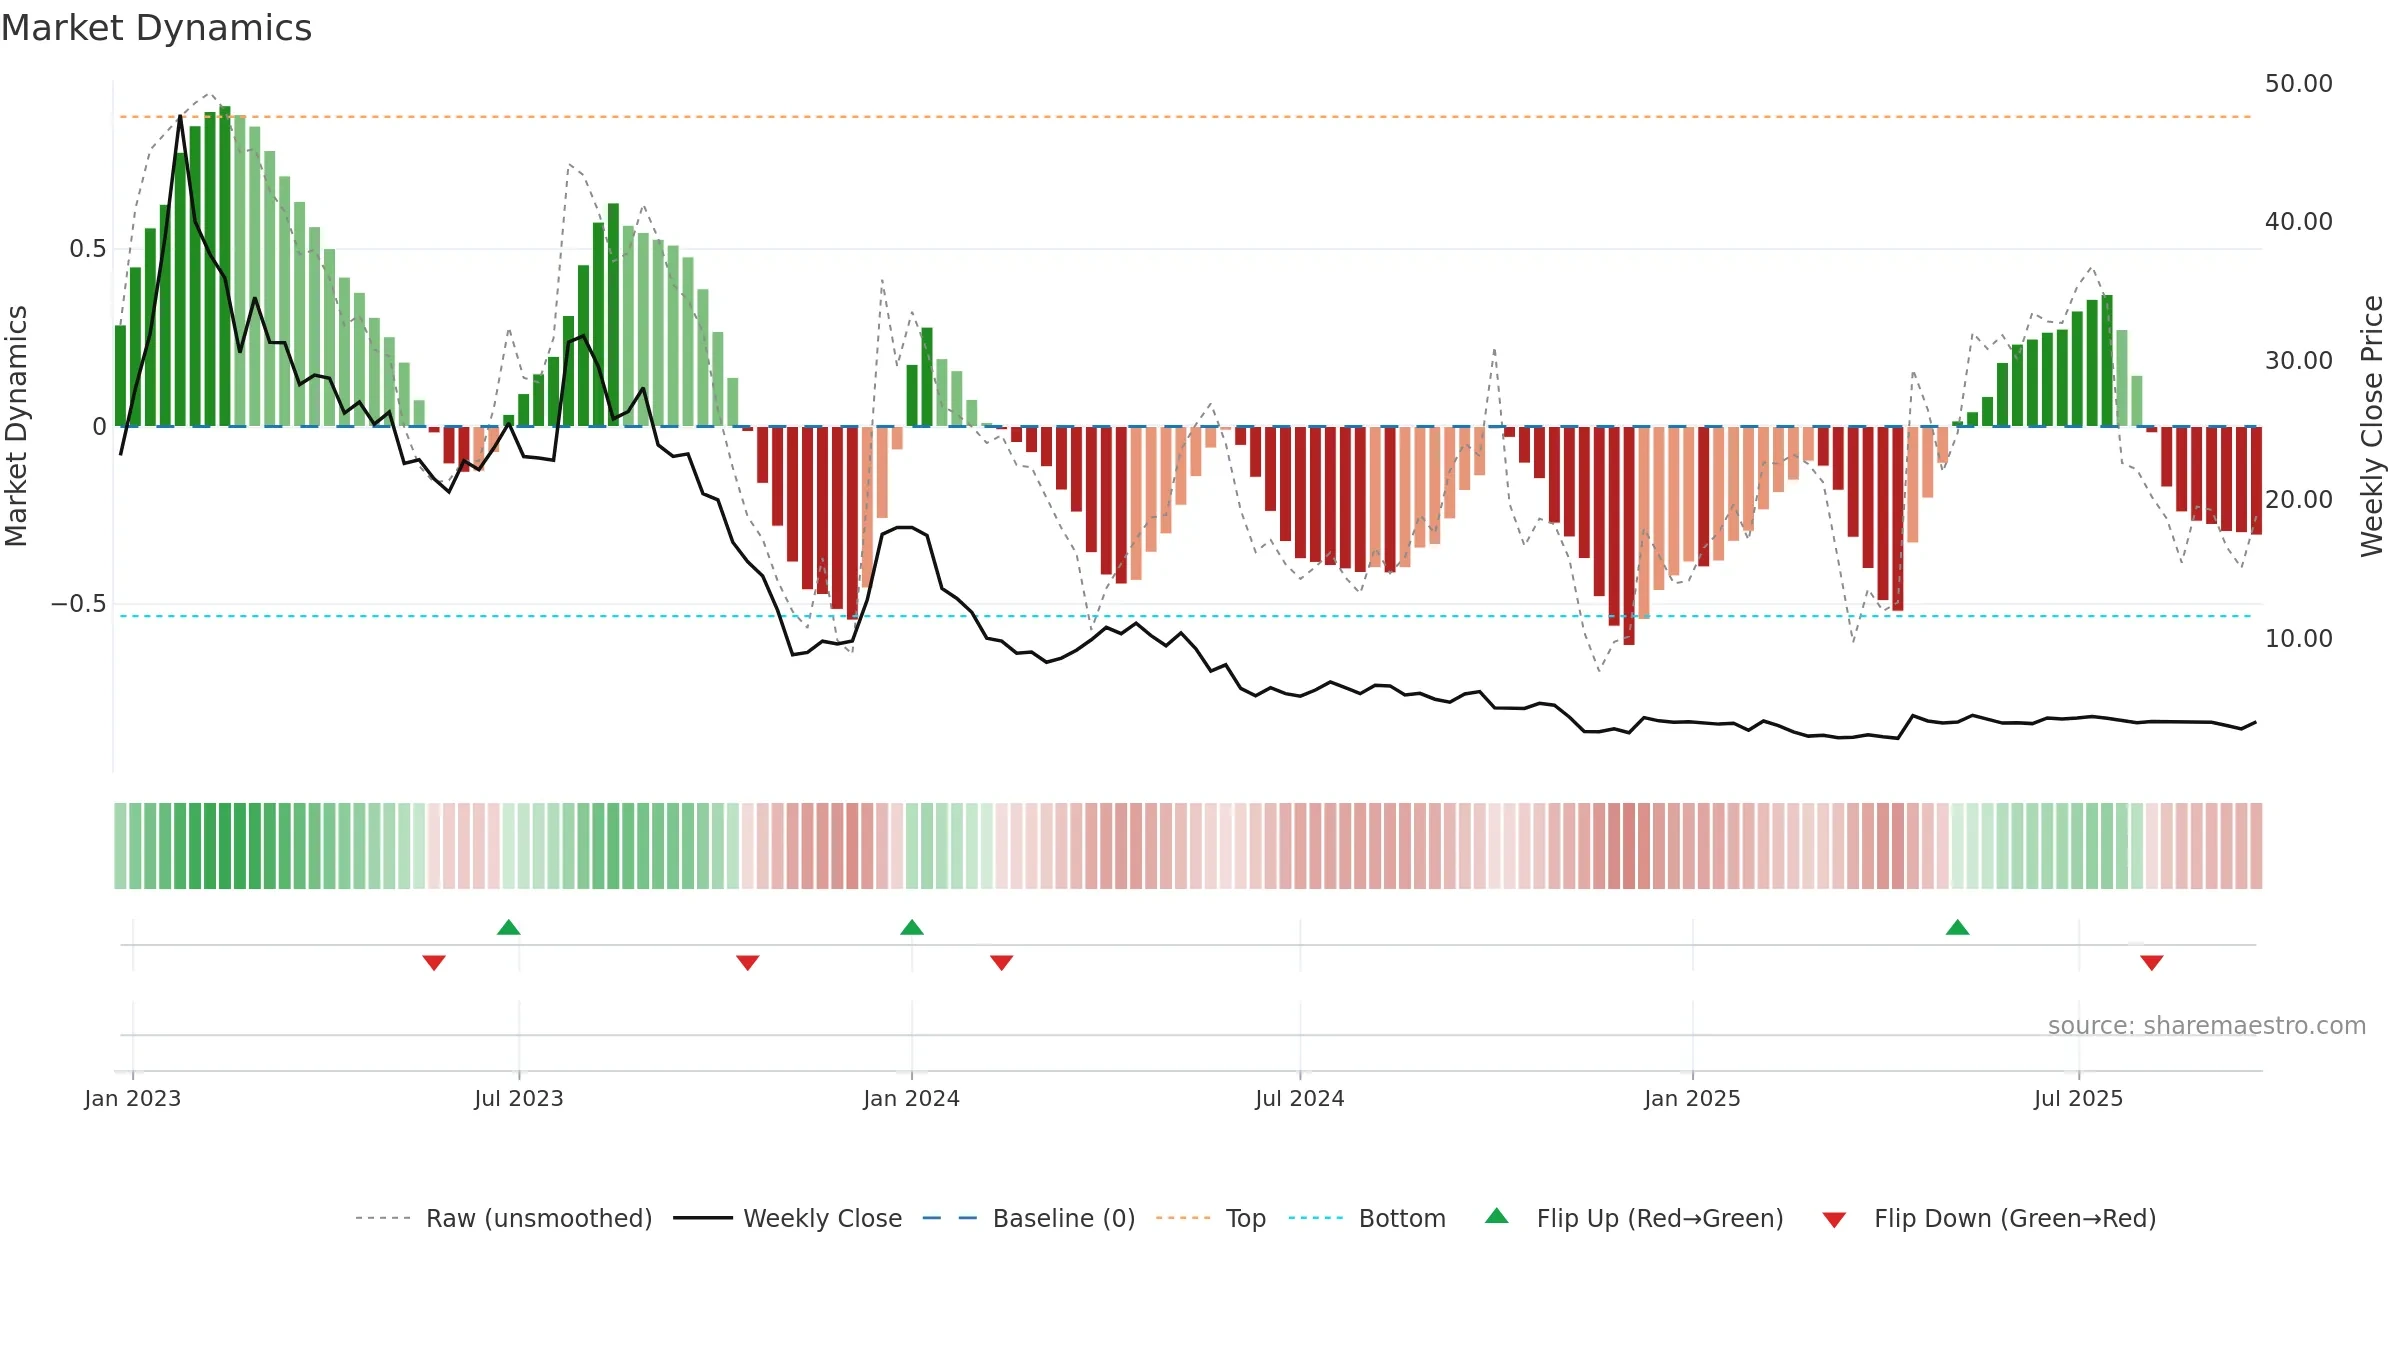
Task: Click the lowest red bar in late 2024
Action: (x=1629, y=536)
